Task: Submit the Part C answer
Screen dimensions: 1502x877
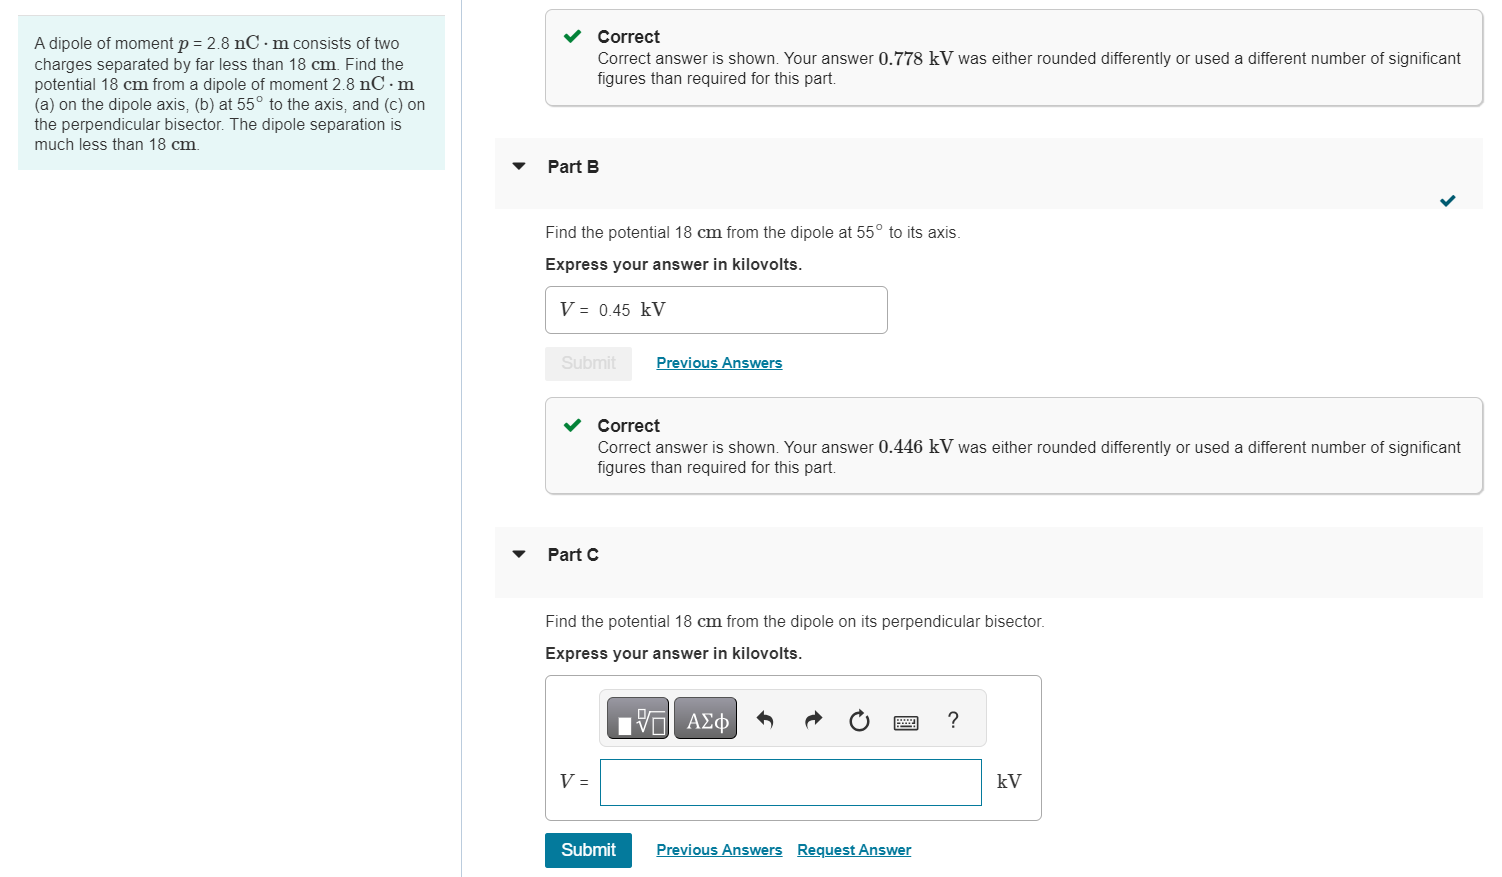Action: [x=588, y=849]
